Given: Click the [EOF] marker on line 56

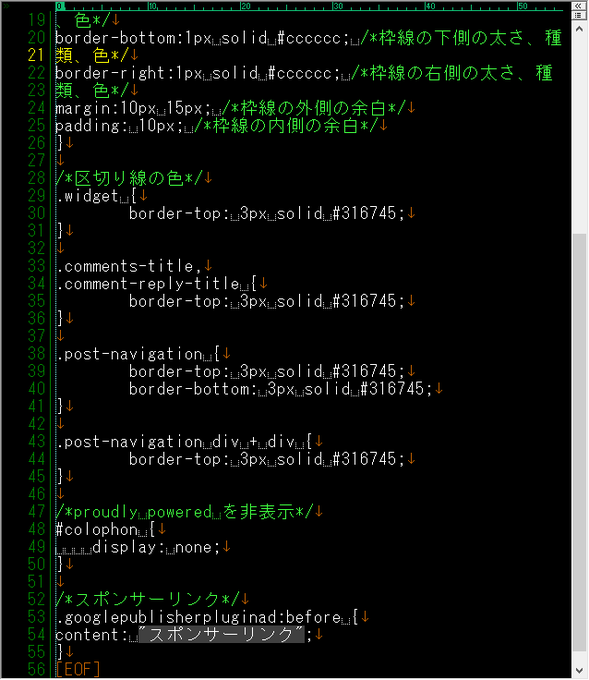Looking at the screenshot, I should point(78,670).
